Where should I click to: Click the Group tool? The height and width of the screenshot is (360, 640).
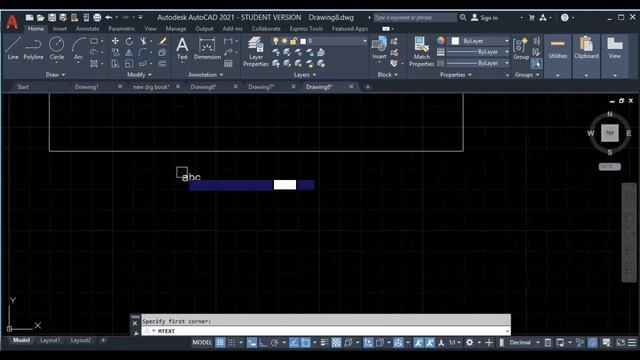click(521, 49)
